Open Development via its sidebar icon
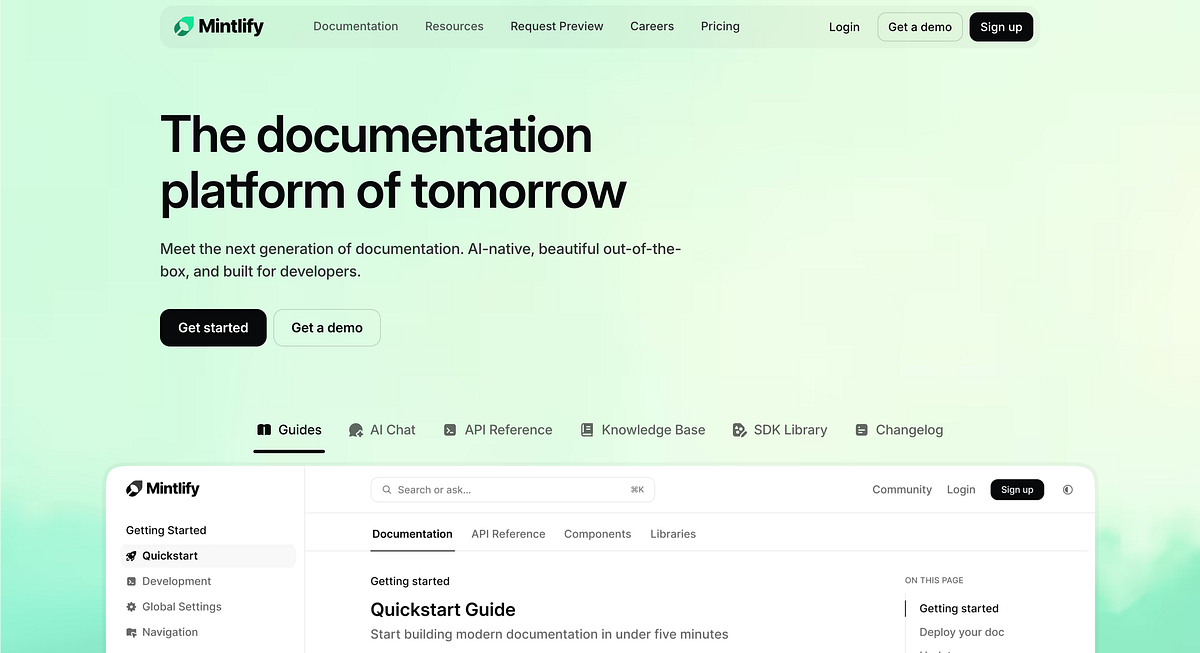 [131, 581]
